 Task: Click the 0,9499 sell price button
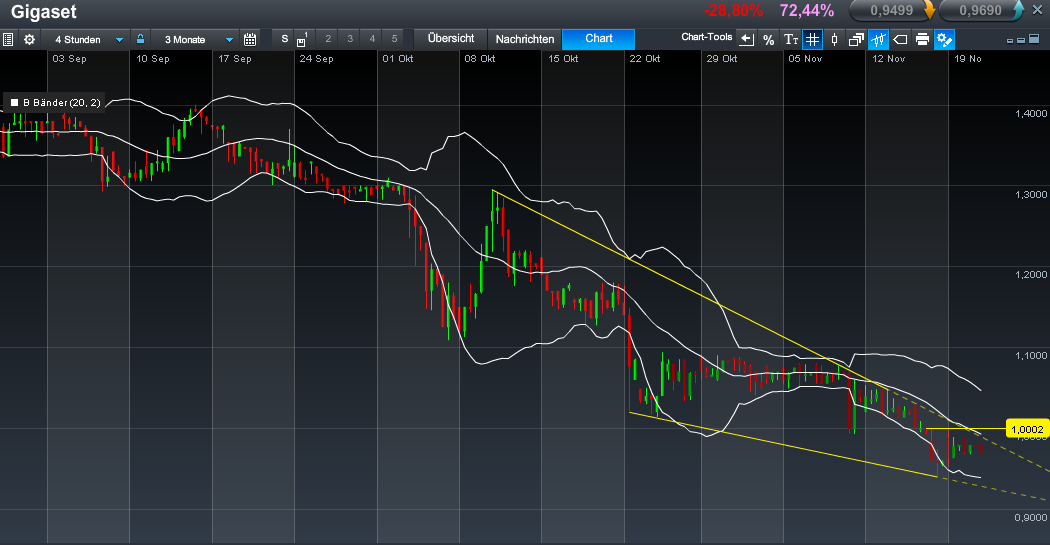tap(890, 11)
